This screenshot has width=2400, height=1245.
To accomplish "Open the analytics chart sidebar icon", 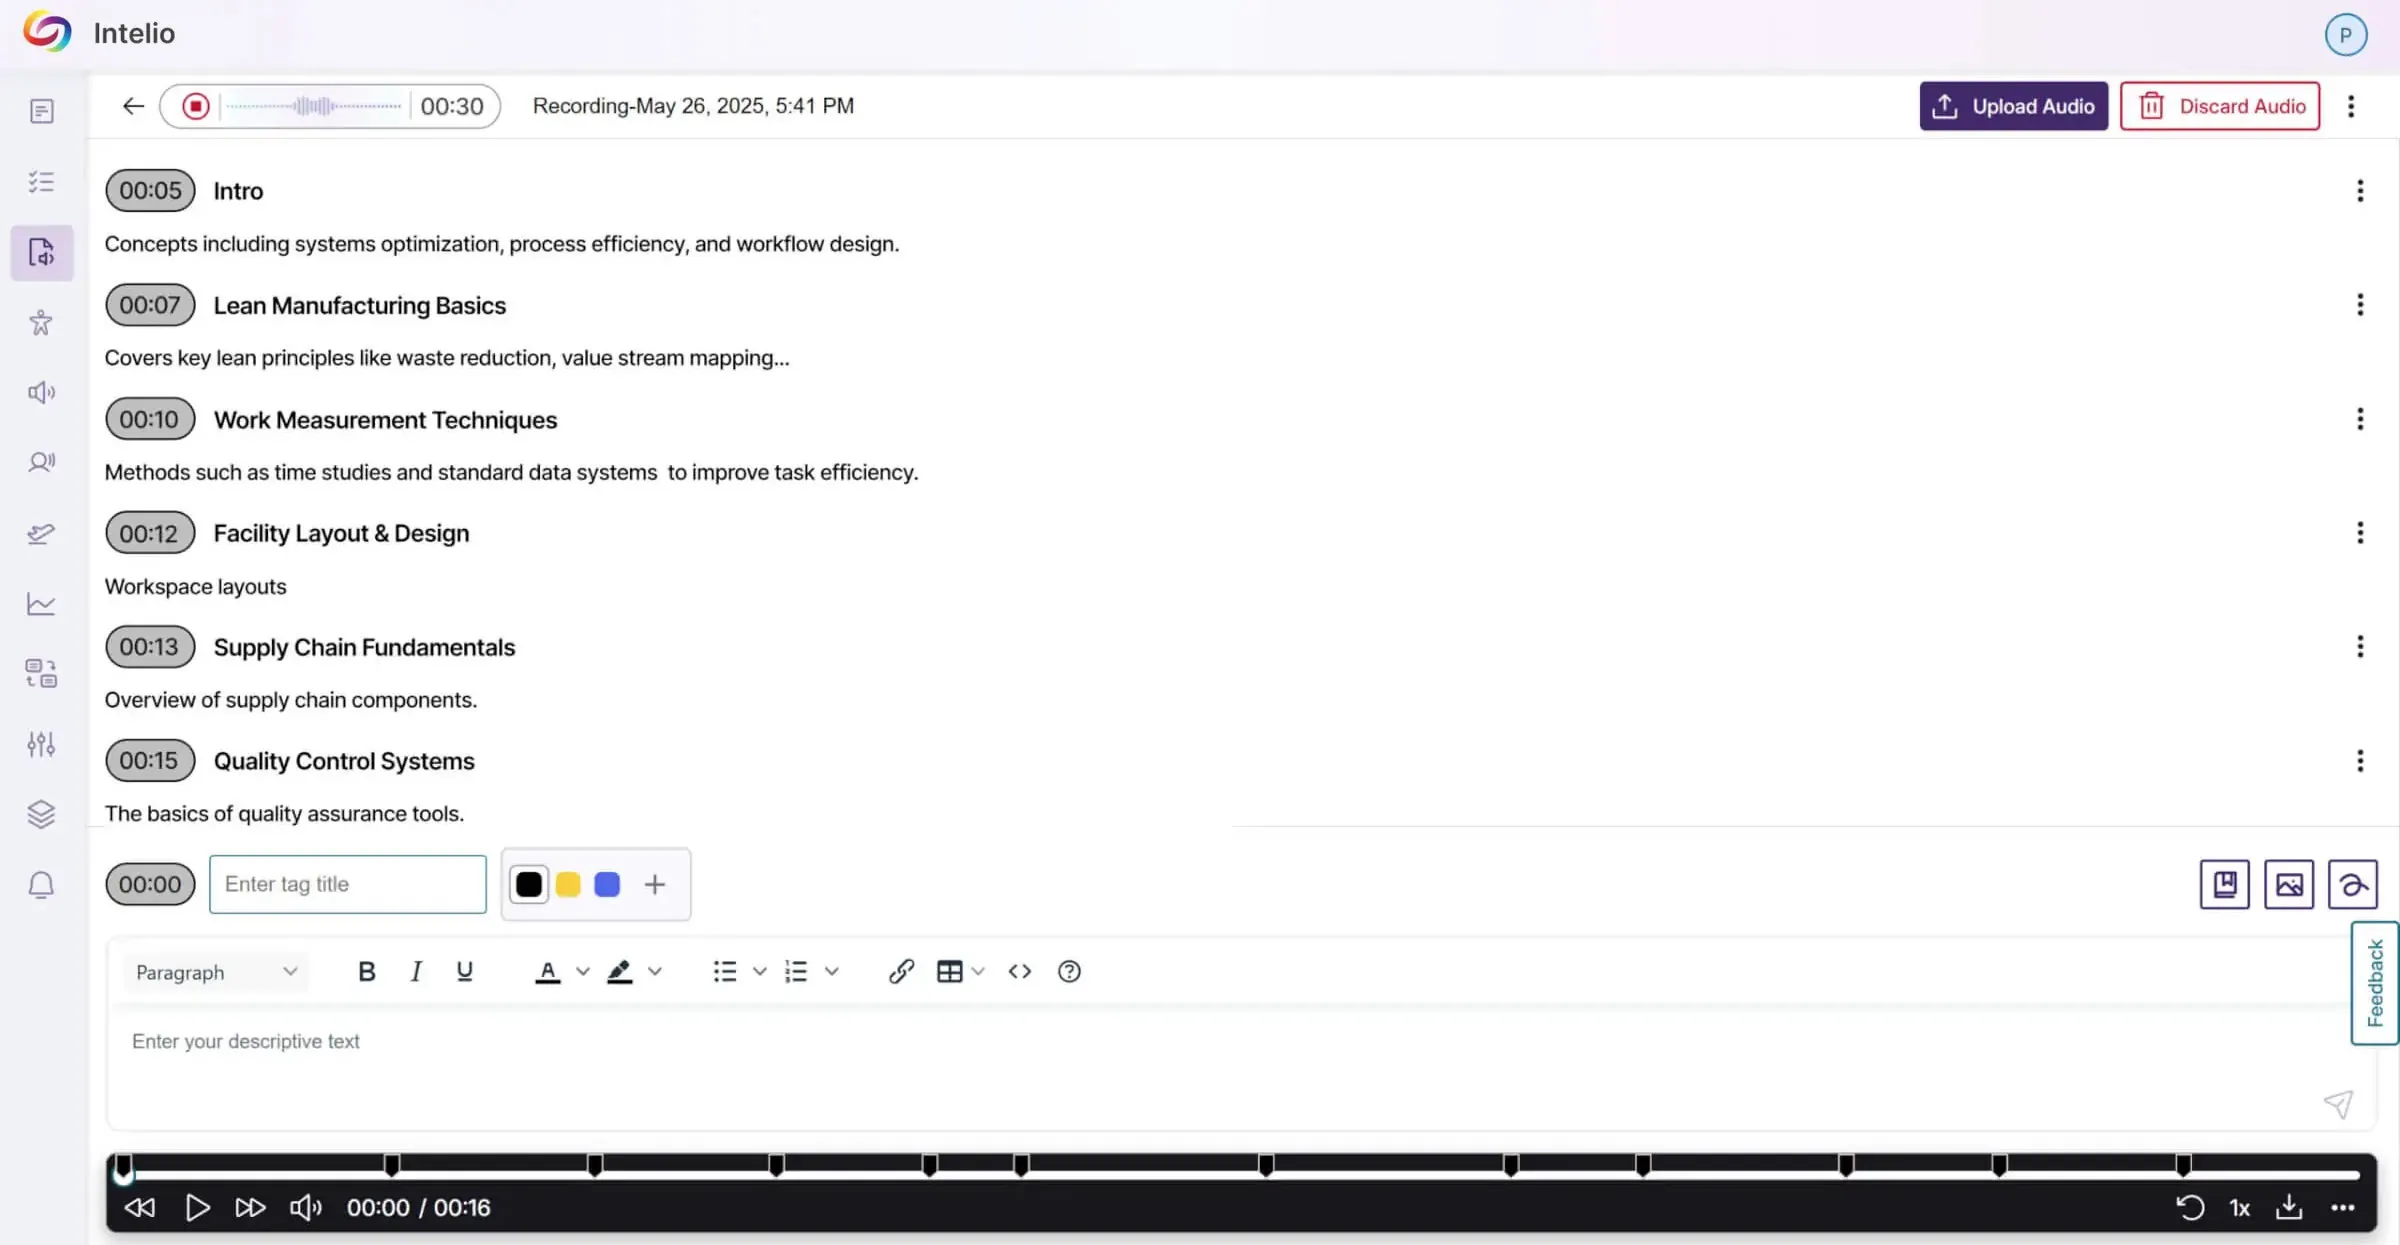I will 41,604.
